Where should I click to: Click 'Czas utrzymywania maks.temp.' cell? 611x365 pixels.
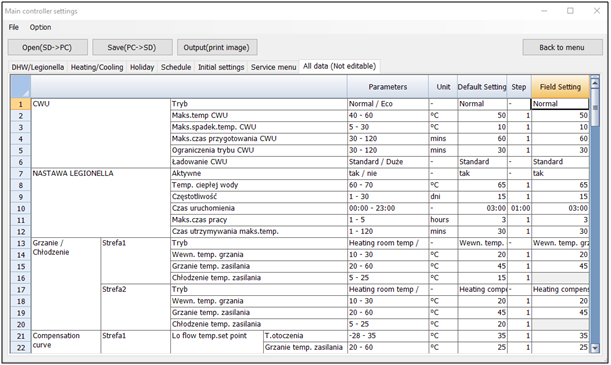[x=259, y=231]
